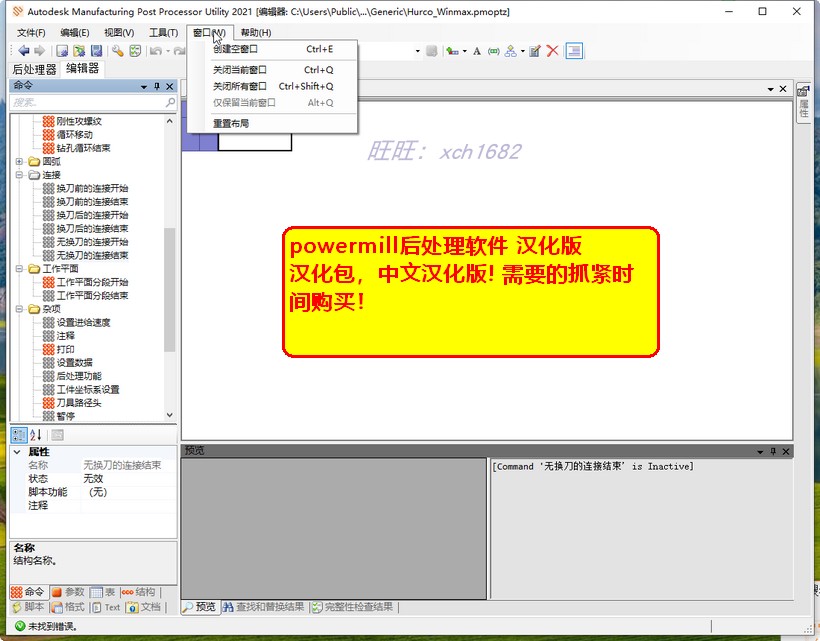Click the command tree vertical scrollbar thumb
This screenshot has width=820, height=641.
(x=169, y=290)
